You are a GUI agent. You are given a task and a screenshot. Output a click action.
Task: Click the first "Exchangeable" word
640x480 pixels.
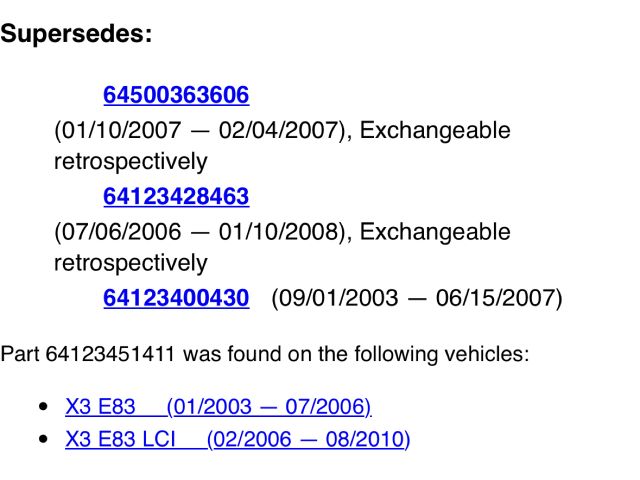(x=435, y=131)
